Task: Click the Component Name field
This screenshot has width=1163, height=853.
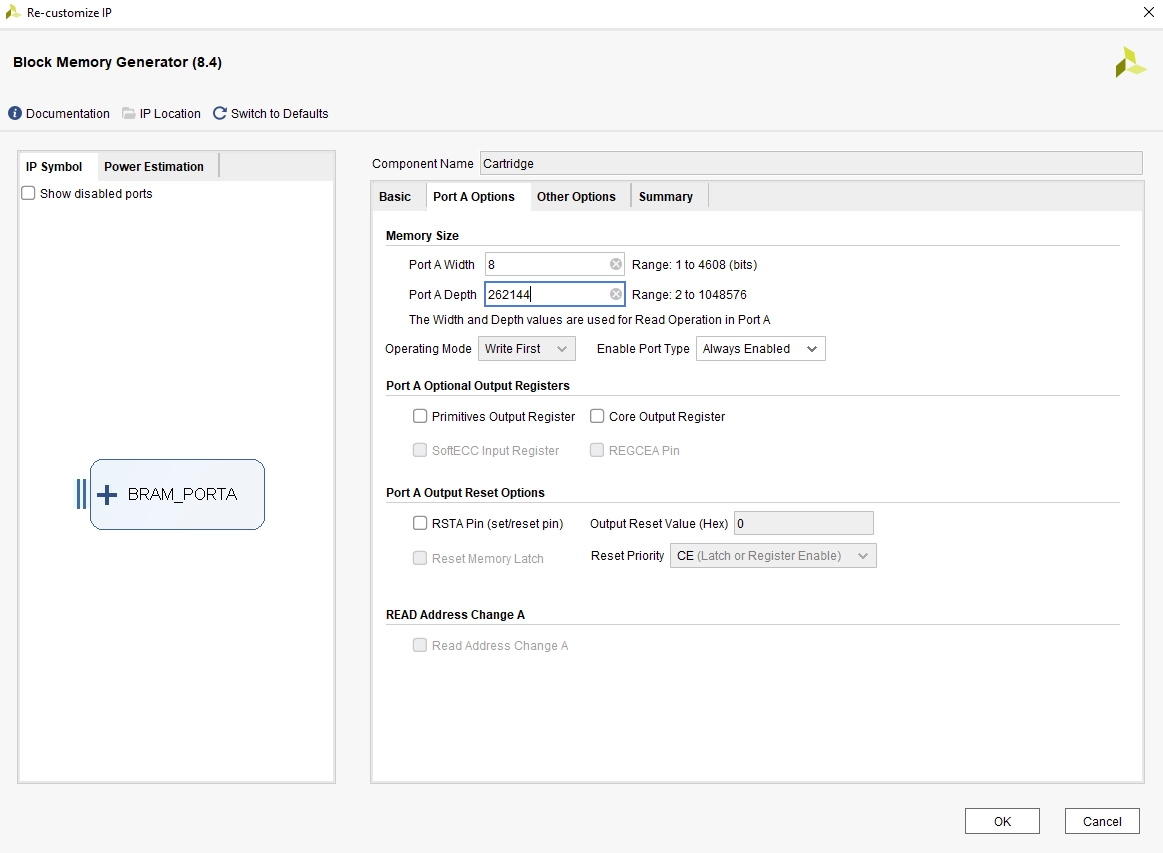Action: [811, 163]
